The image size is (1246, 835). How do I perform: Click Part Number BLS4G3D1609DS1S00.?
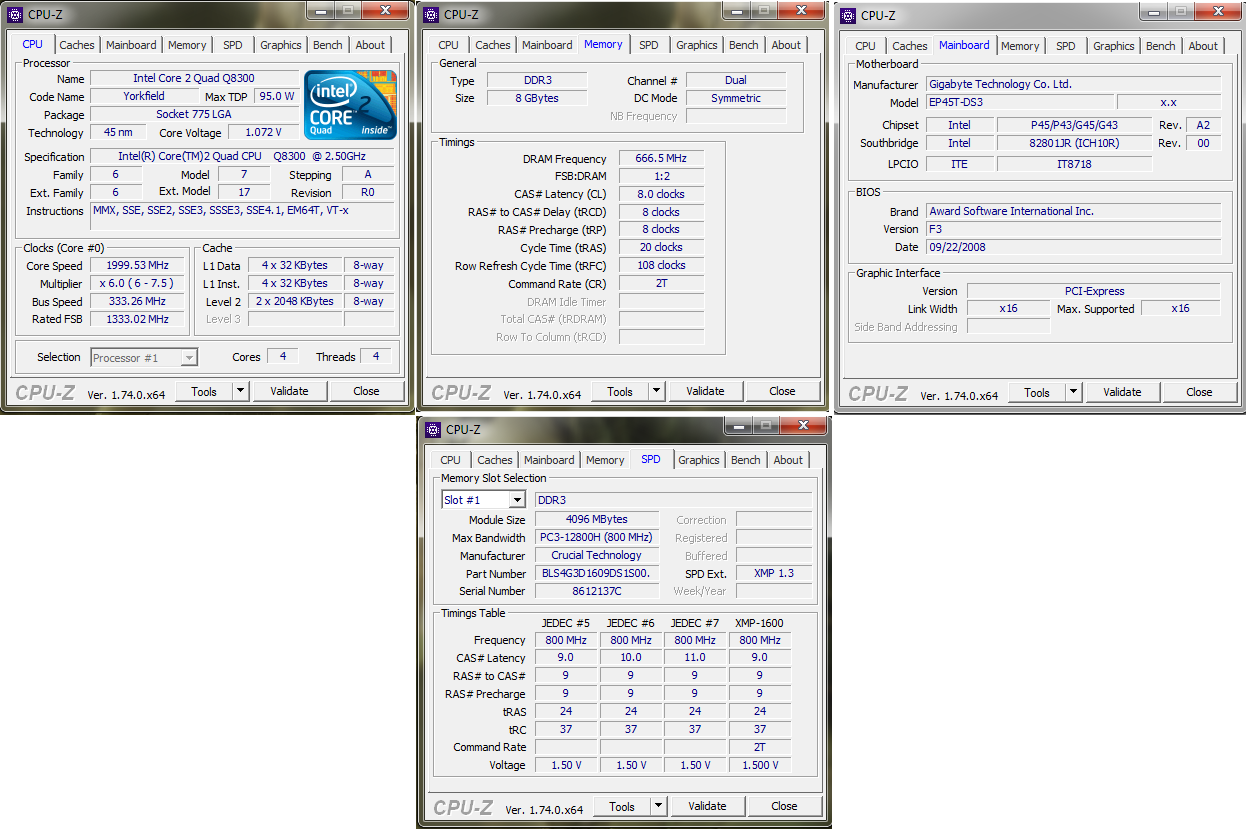(597, 574)
